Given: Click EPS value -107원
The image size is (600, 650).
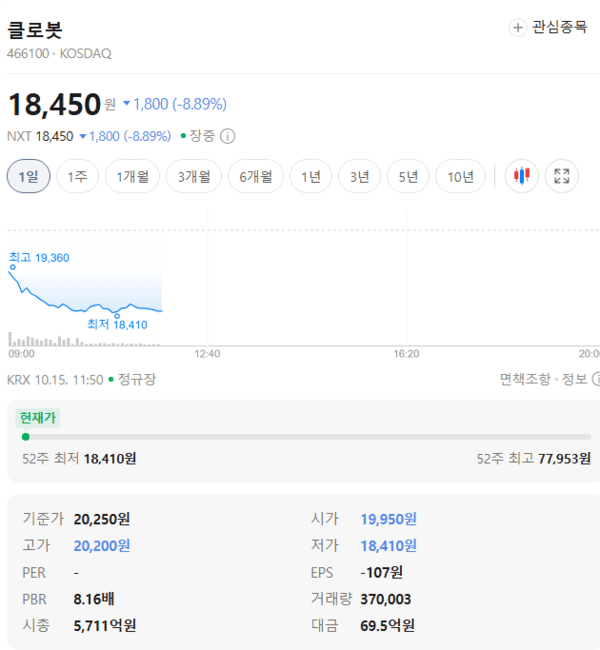Looking at the screenshot, I should click(381, 572).
